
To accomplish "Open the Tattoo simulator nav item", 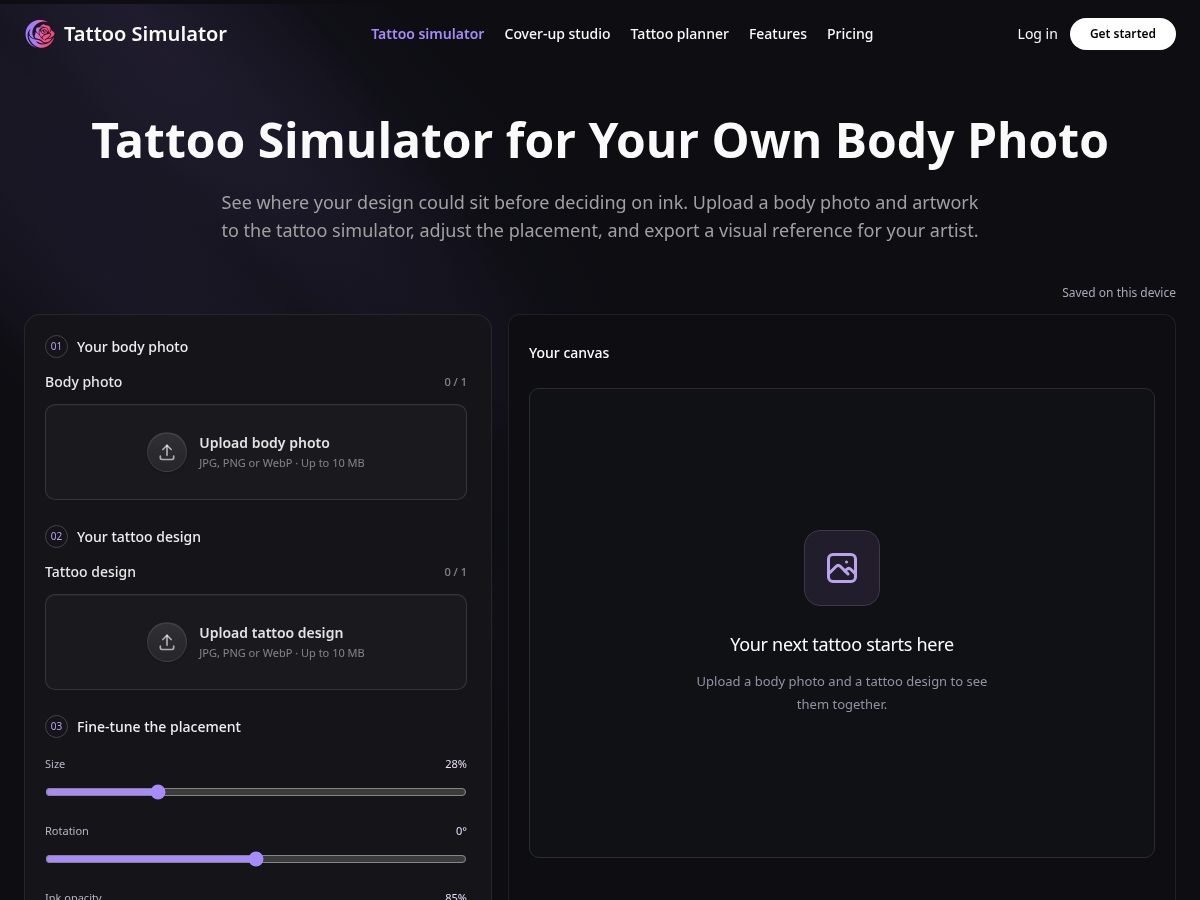I will (427, 34).
